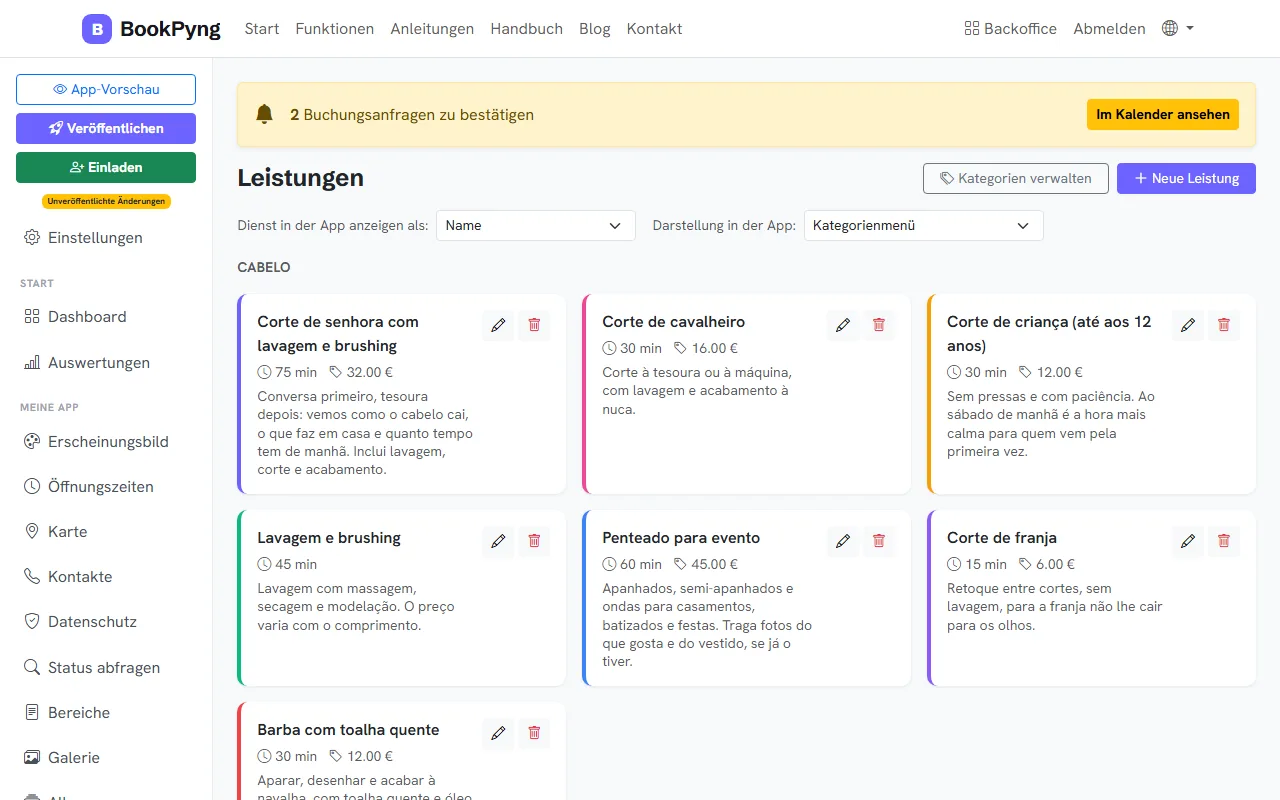Click the 'Corte de cavalheiro' title
This screenshot has width=1280, height=800.
click(673, 322)
